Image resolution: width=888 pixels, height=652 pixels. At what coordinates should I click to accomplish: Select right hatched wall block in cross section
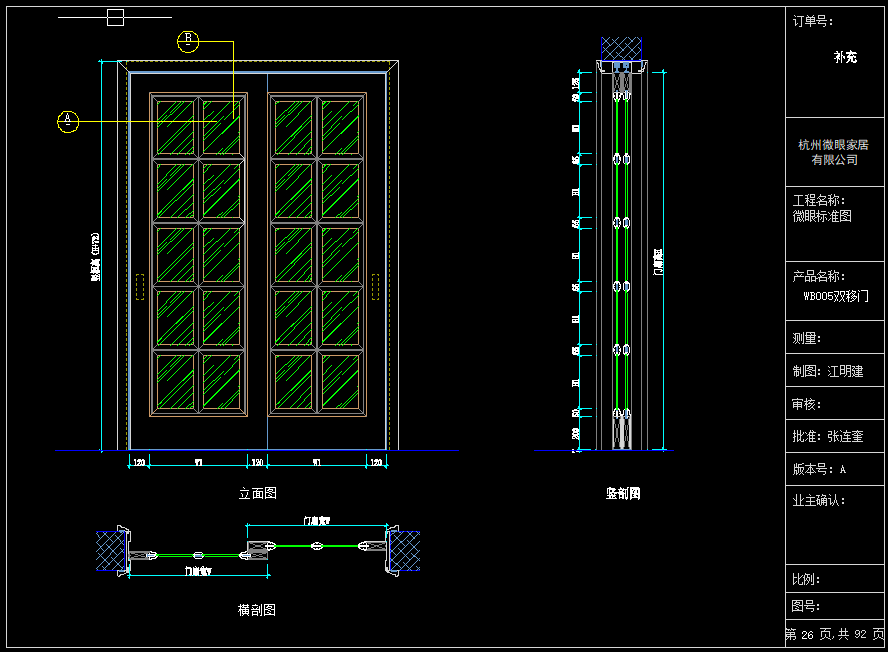tap(407, 549)
